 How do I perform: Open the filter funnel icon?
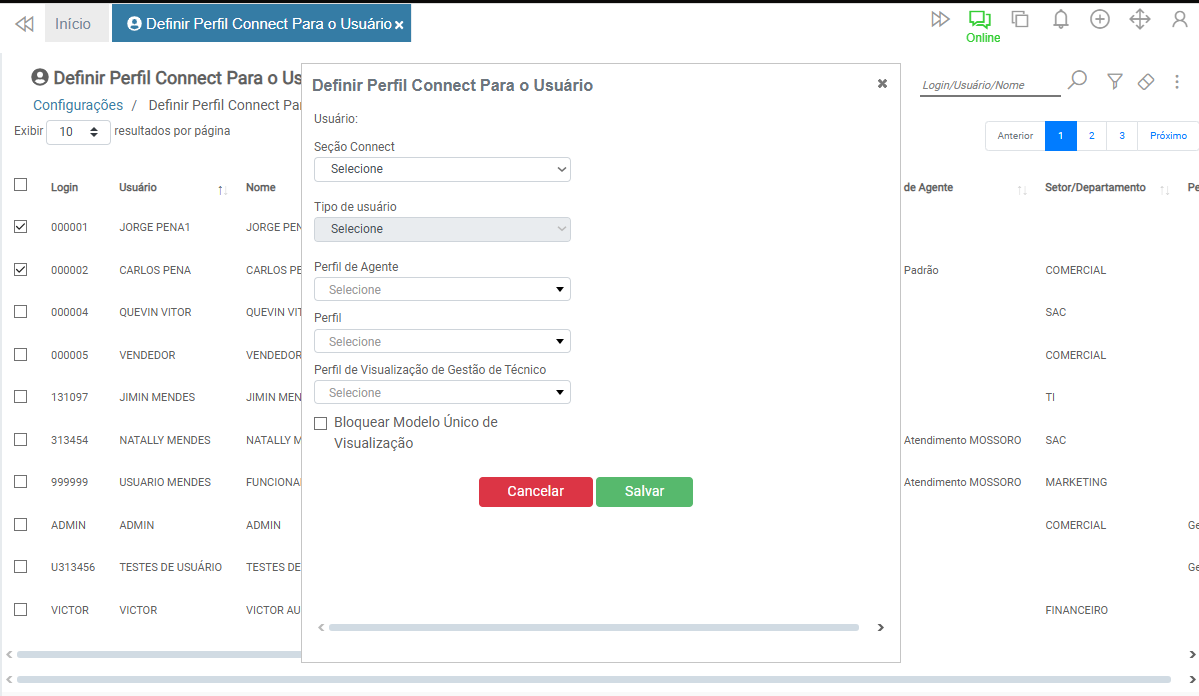(1115, 81)
